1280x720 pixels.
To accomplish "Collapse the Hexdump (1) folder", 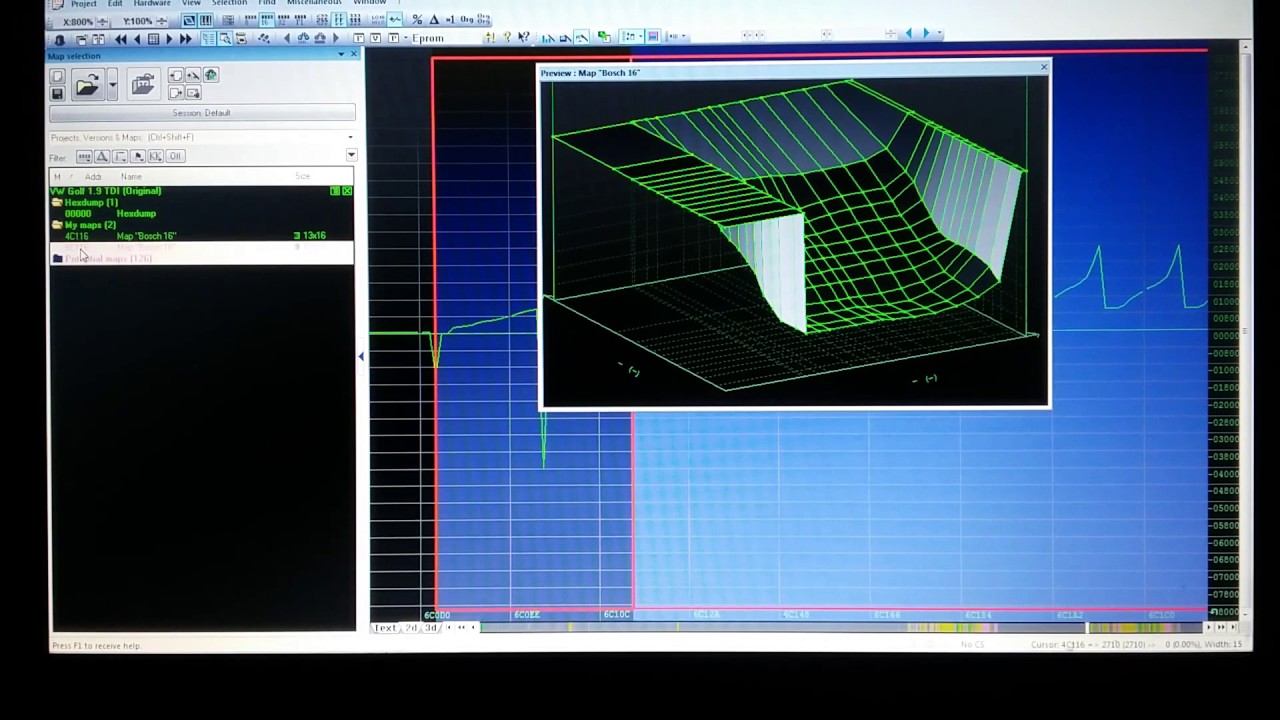I will 57,202.
